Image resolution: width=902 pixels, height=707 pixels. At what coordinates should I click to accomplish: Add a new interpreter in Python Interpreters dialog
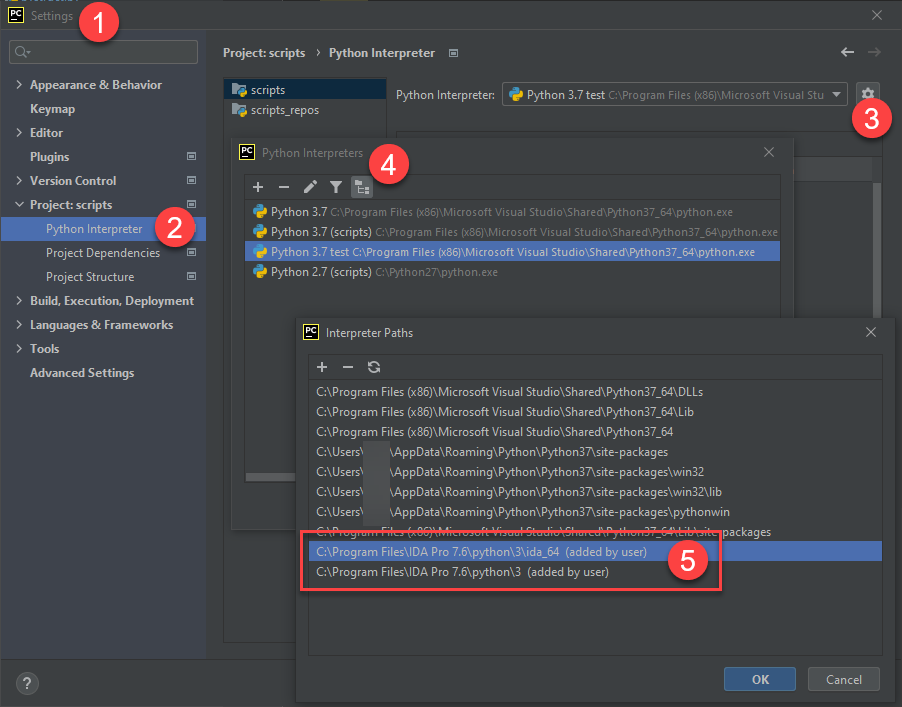coord(258,187)
